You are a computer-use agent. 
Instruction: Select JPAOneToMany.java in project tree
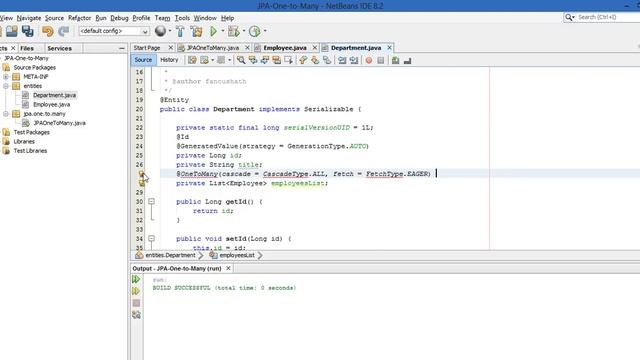[x=59, y=123]
